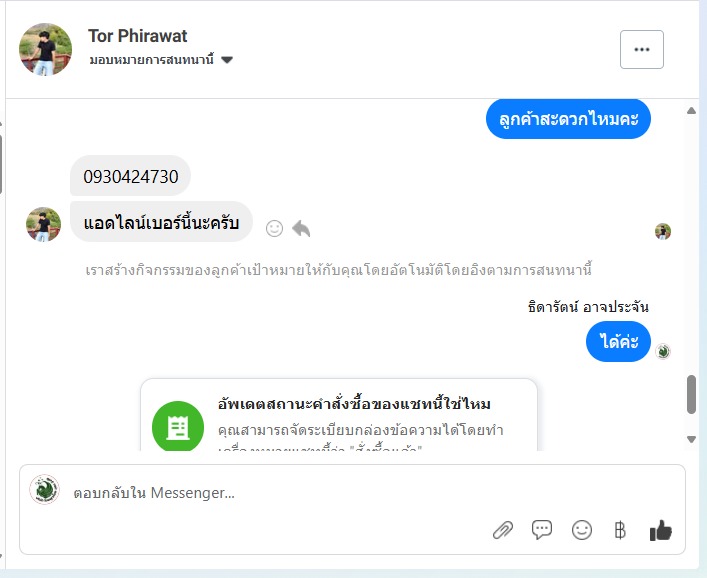
Task: Click the small seen-receipt avatar
Action: 663,232
